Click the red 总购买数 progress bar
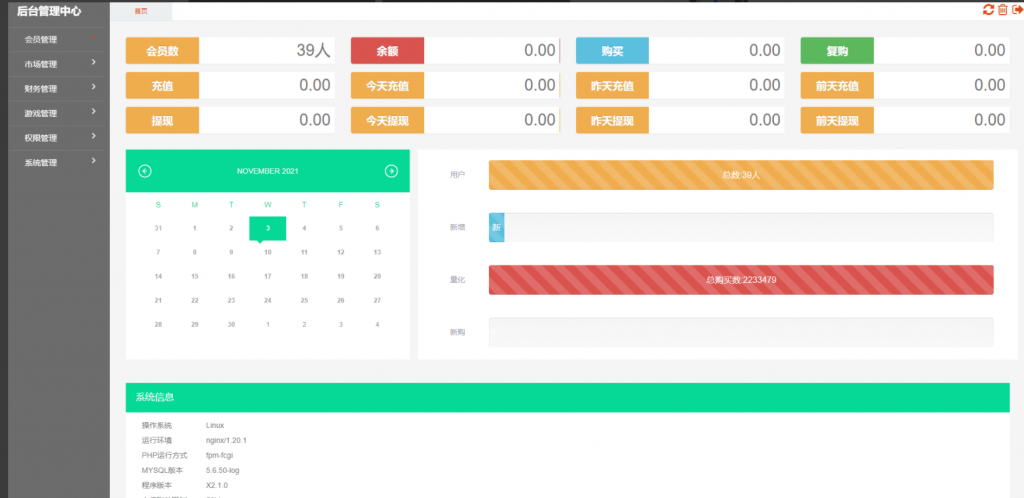The width and height of the screenshot is (1024, 498). [741, 280]
